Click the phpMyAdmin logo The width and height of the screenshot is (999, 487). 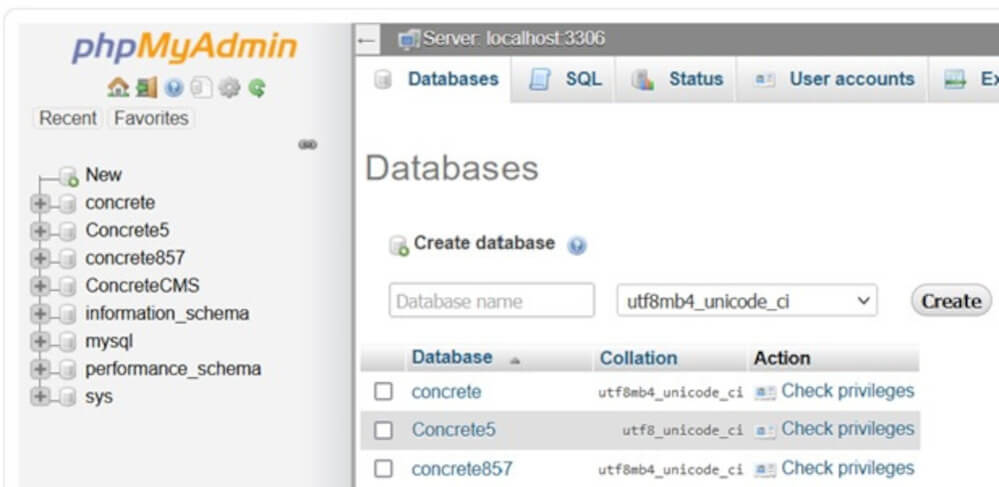coord(185,48)
